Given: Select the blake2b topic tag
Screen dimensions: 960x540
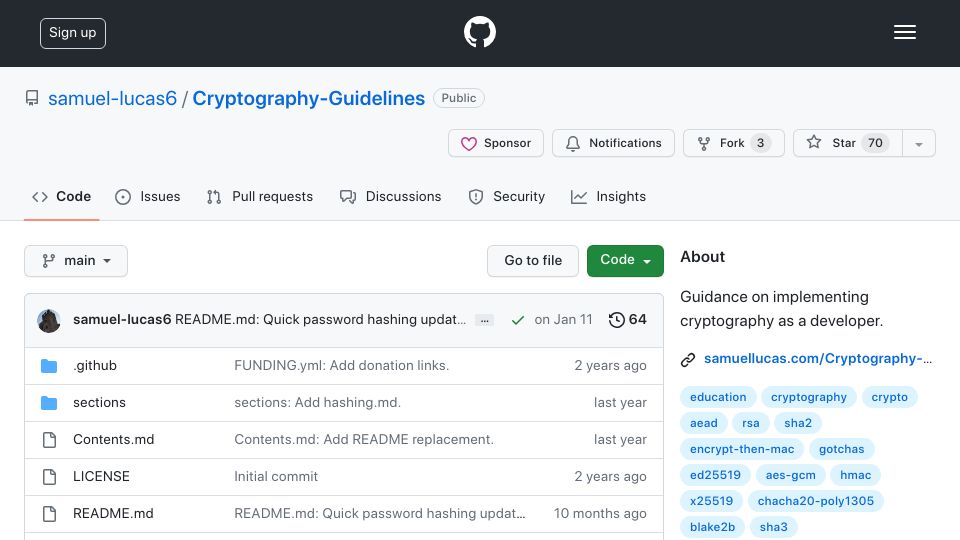Looking at the screenshot, I should 712,527.
